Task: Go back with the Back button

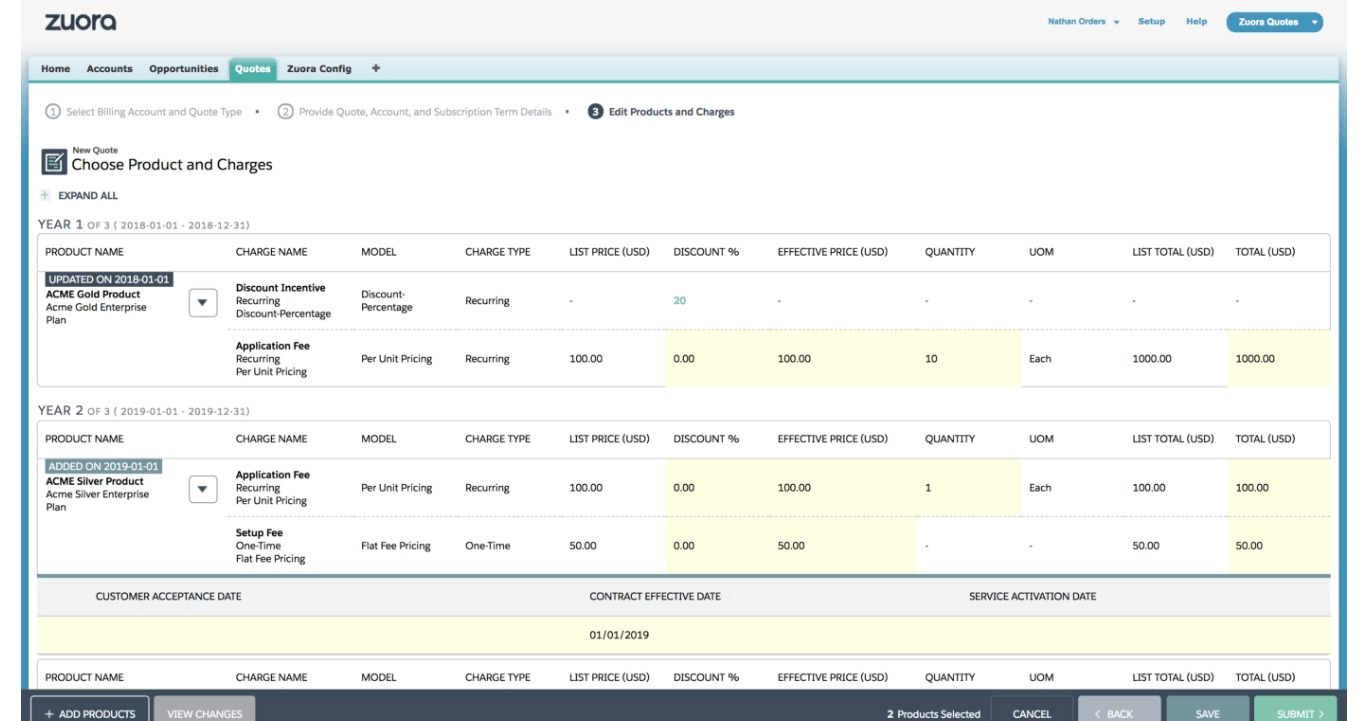Action: point(1118,714)
